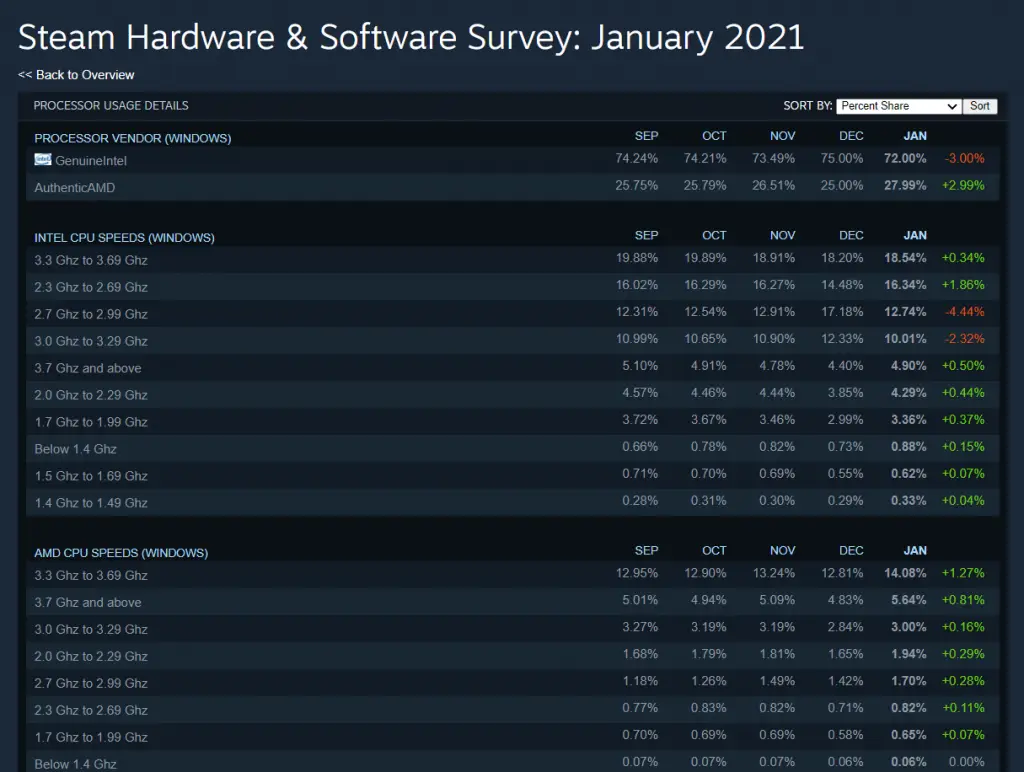Click the survey title January 2021 heading
The height and width of the screenshot is (772, 1024).
411,38
